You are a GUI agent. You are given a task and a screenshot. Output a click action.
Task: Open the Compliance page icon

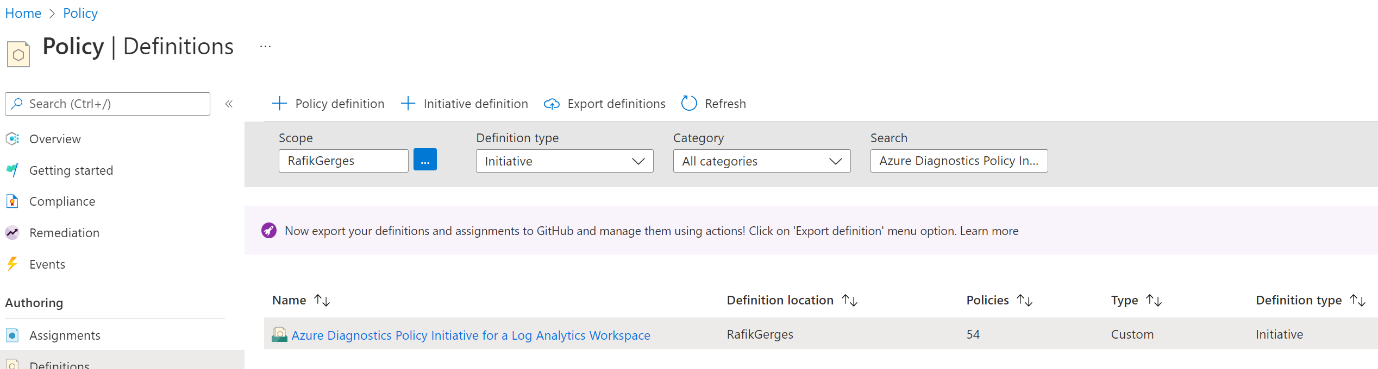pyautogui.click(x=13, y=201)
